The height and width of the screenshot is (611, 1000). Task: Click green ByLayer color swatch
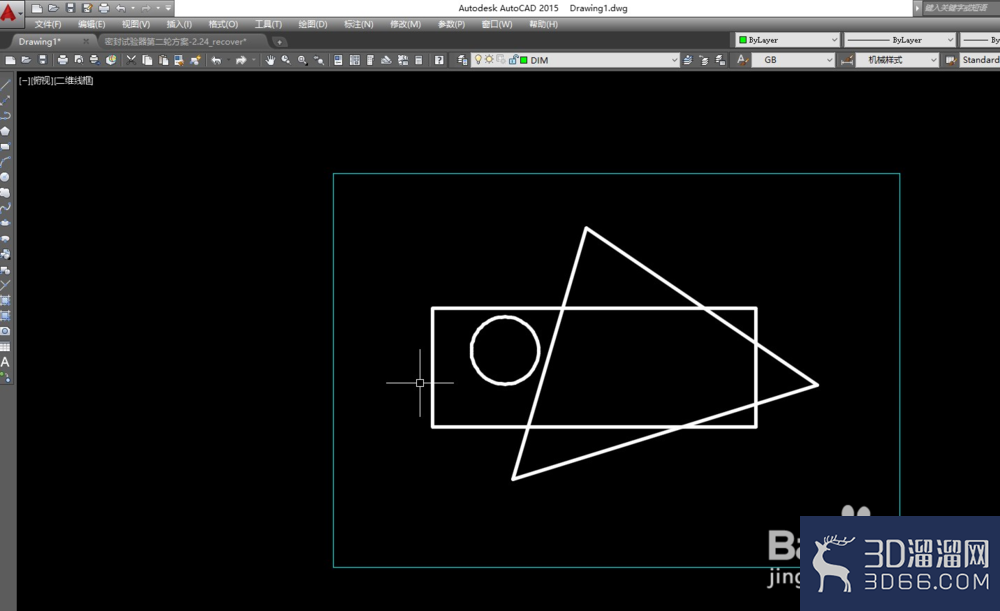tap(742, 40)
